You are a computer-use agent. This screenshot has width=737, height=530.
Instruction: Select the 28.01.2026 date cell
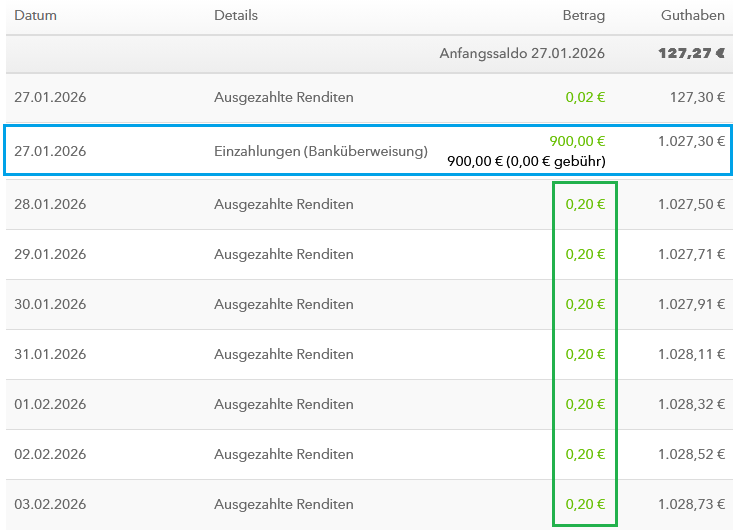pos(50,205)
